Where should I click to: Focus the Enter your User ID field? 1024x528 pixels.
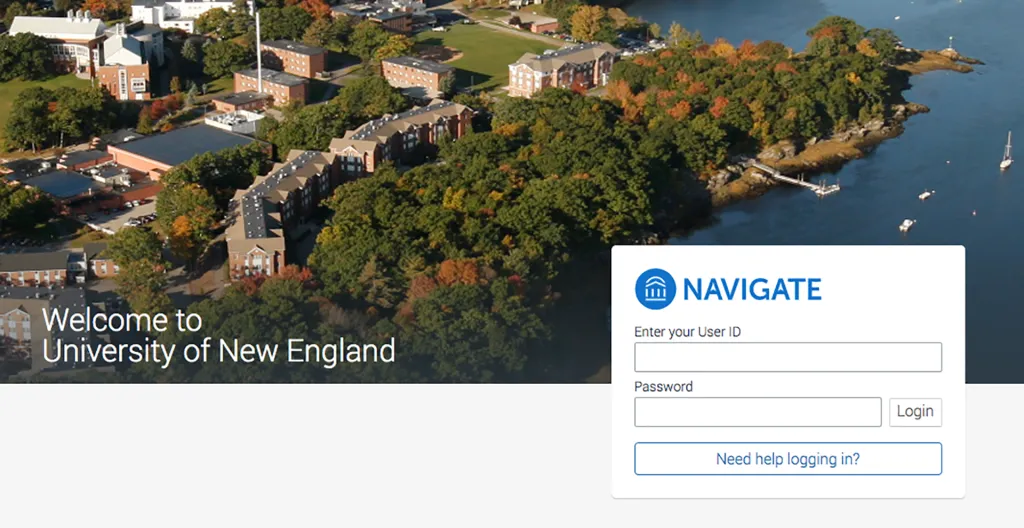coord(788,357)
